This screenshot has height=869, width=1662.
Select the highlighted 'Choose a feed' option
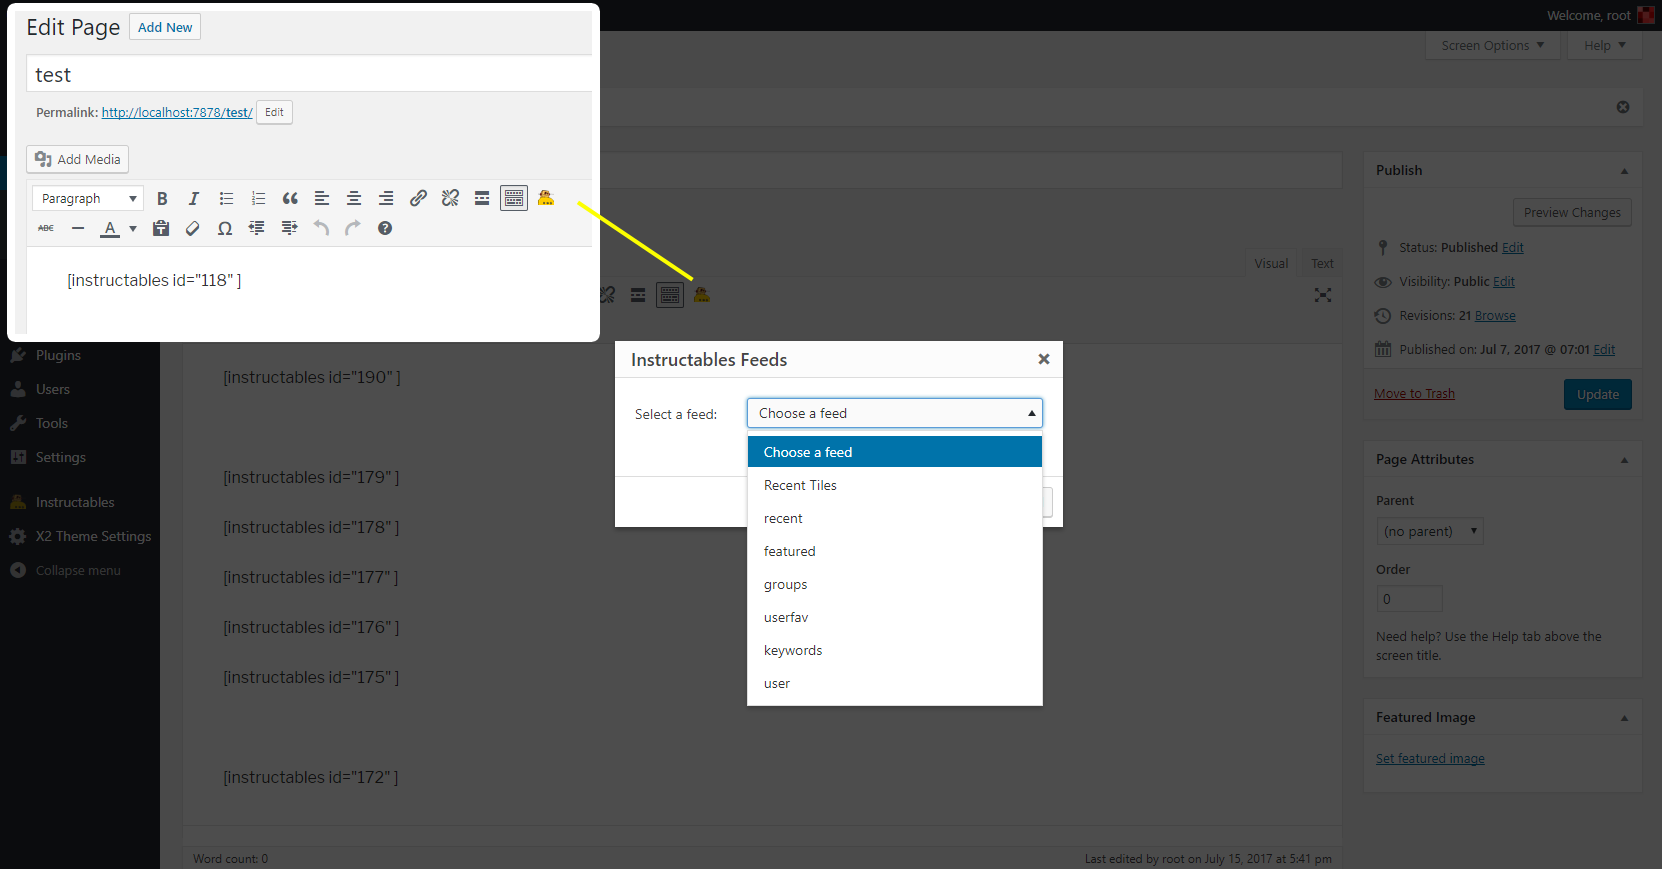tap(895, 452)
